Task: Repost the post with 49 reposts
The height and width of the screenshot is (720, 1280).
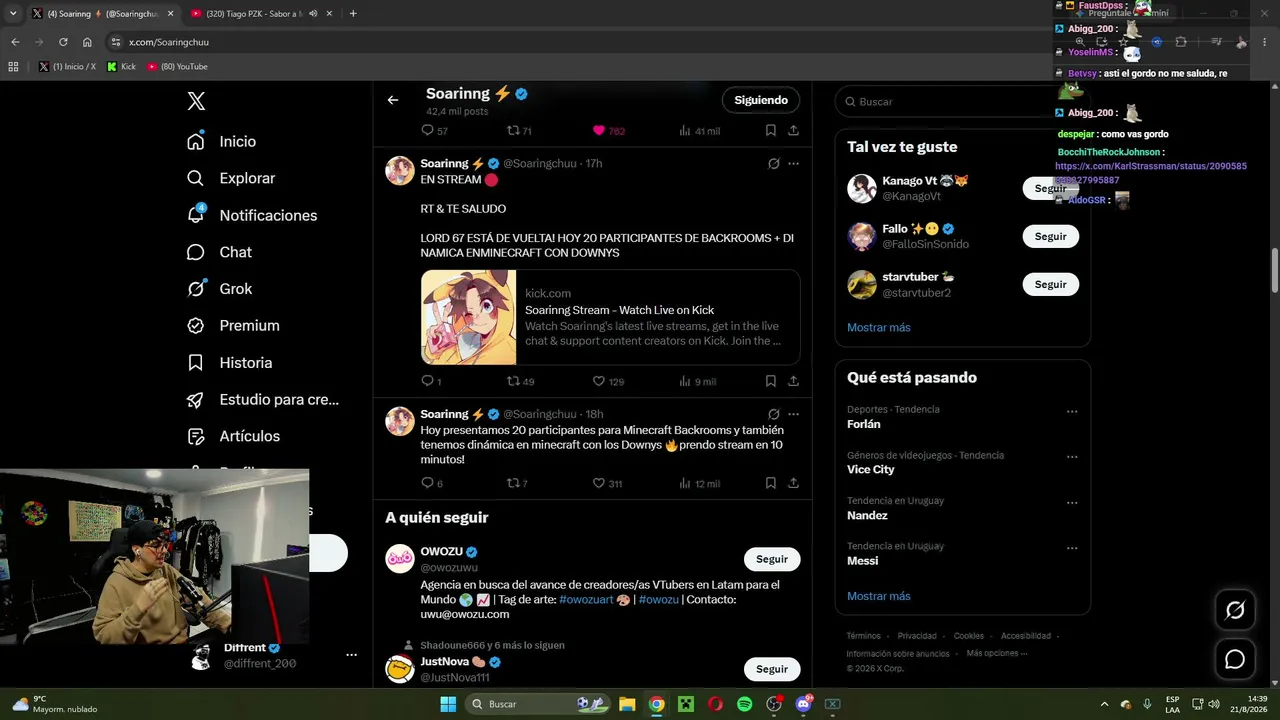Action: pyautogui.click(x=520, y=381)
